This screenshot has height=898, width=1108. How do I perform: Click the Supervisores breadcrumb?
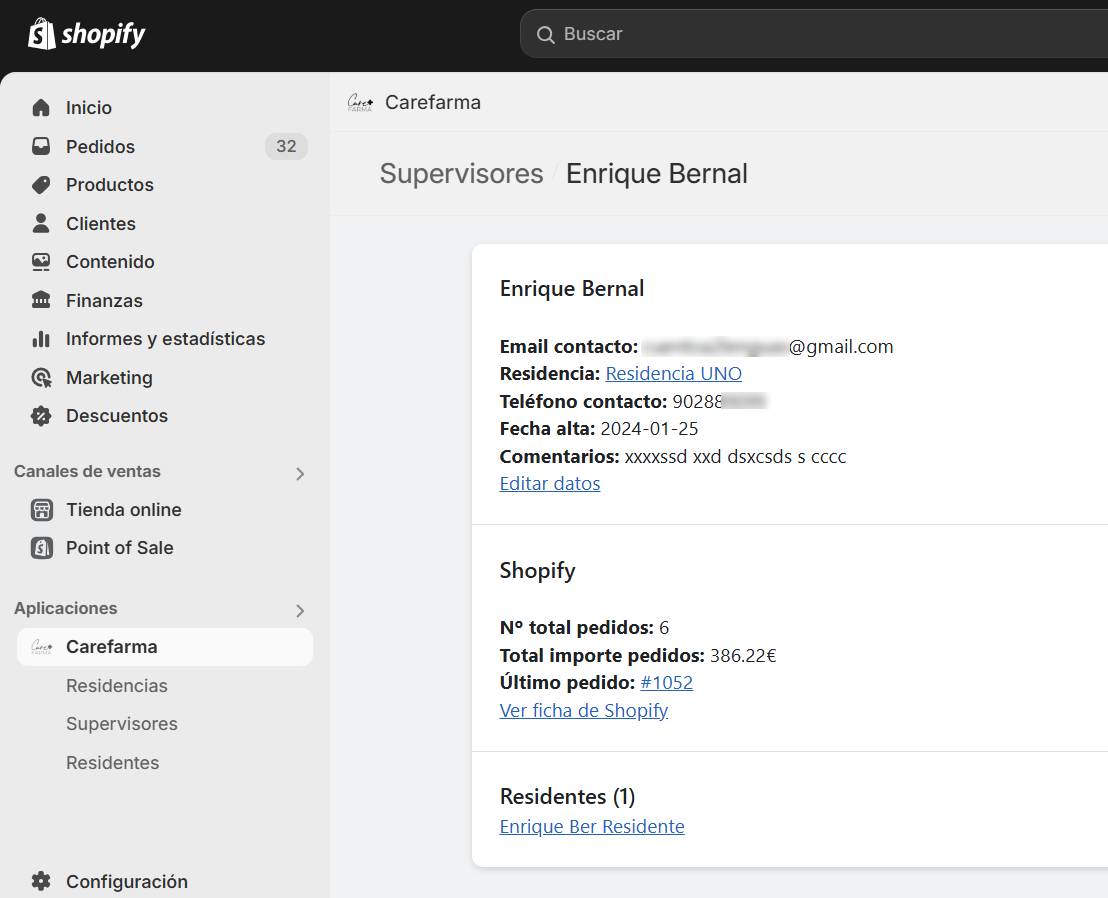tap(461, 174)
